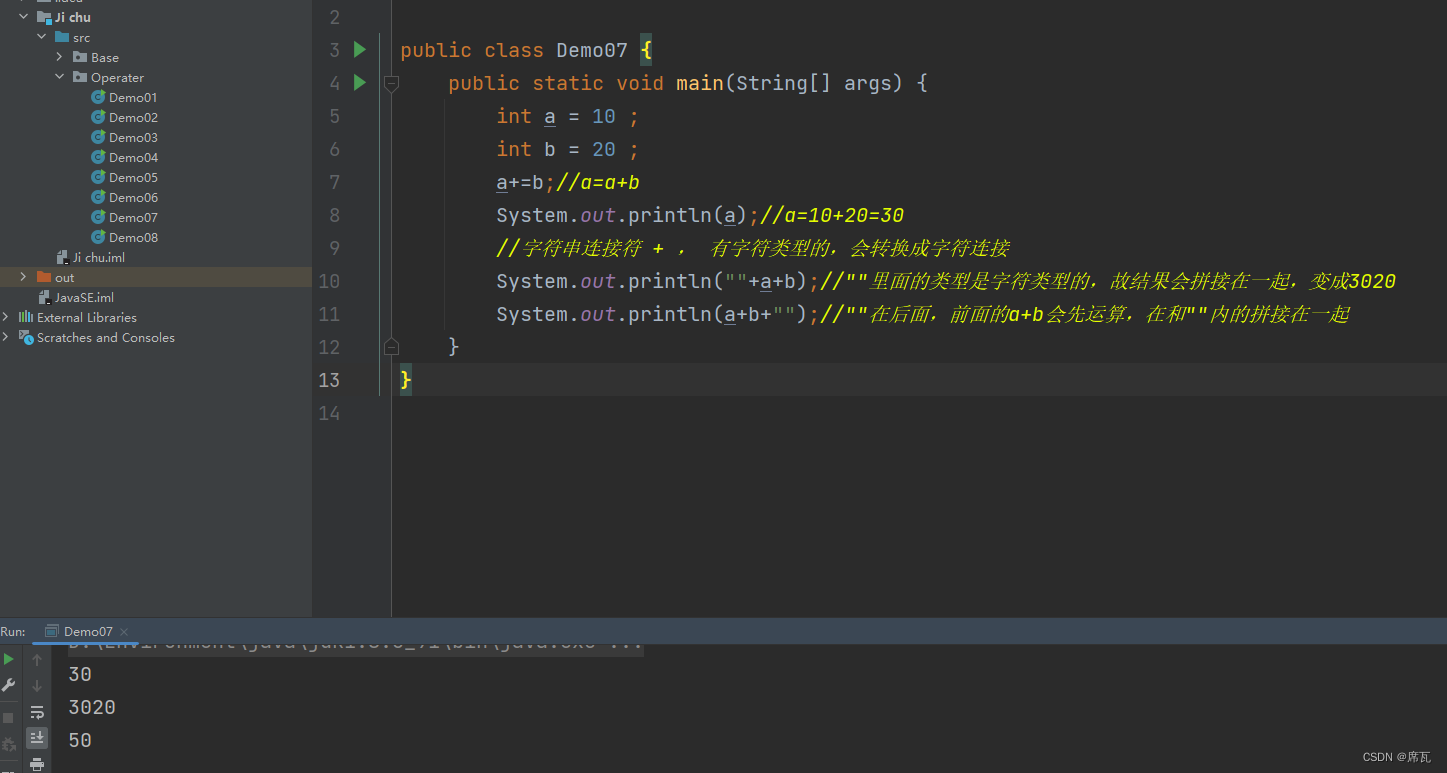Click the Demo06 class icon
This screenshot has height=773, width=1447.
pos(98,197)
